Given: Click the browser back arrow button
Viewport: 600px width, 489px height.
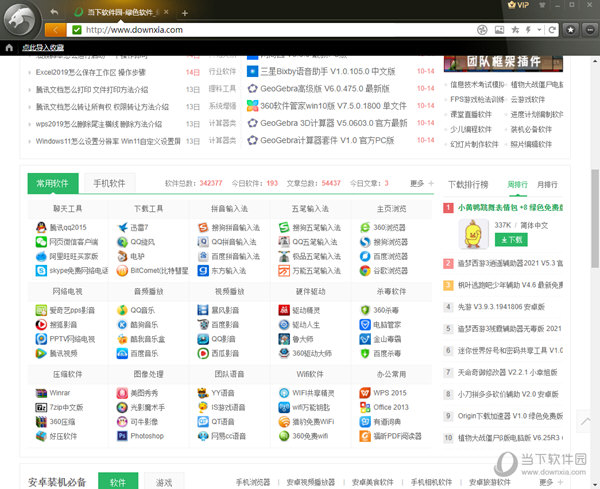Looking at the screenshot, I should (55, 30).
